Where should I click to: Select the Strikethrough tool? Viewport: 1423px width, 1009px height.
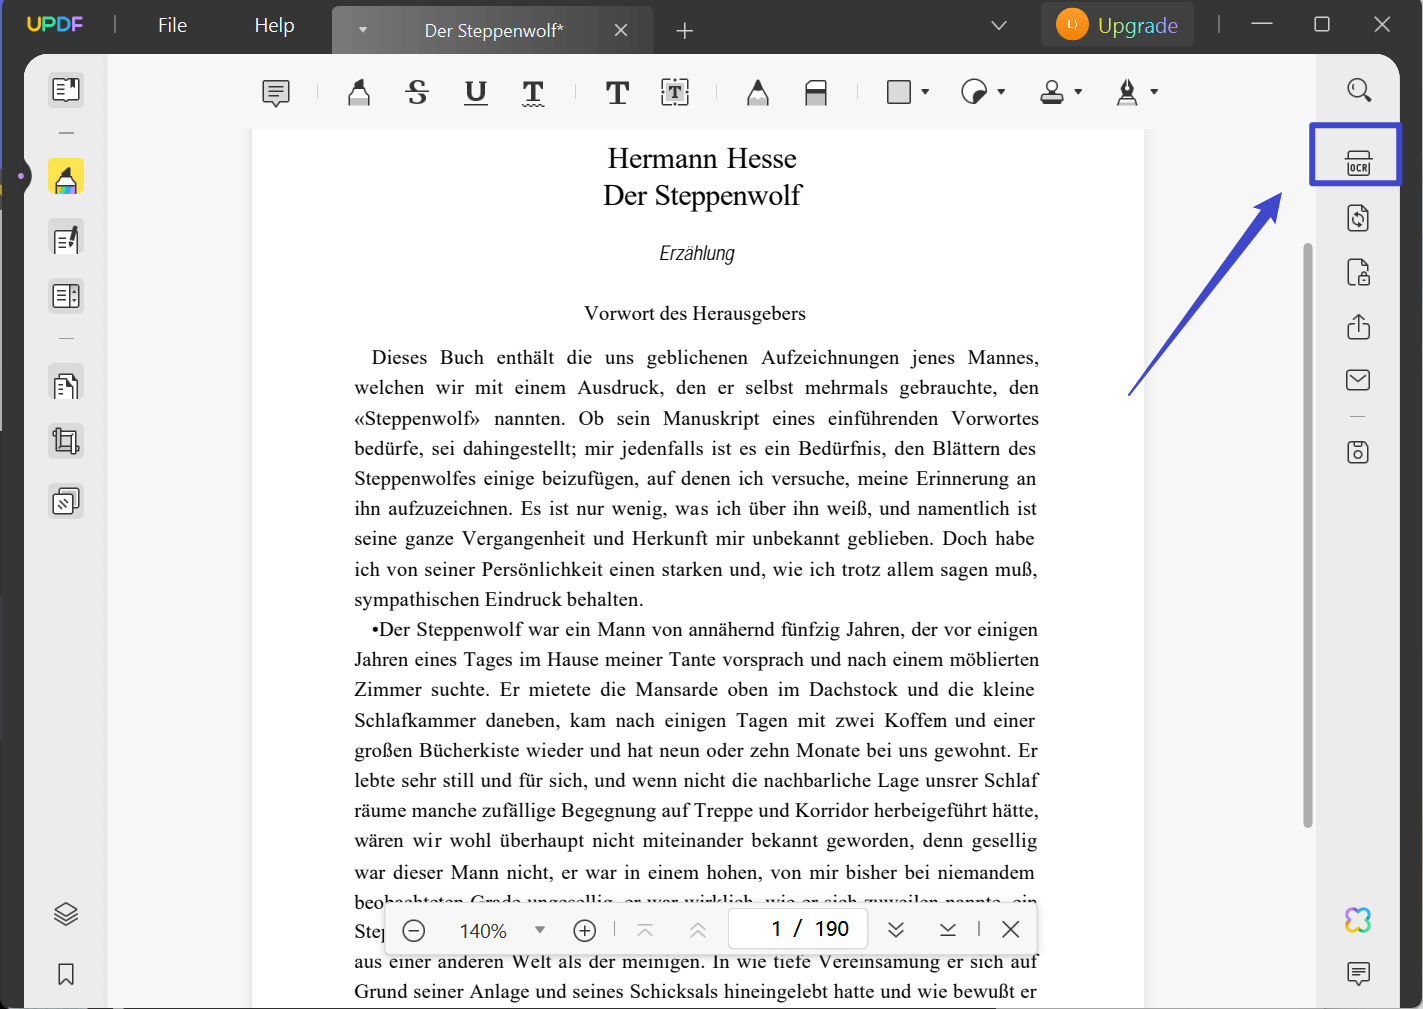417,93
